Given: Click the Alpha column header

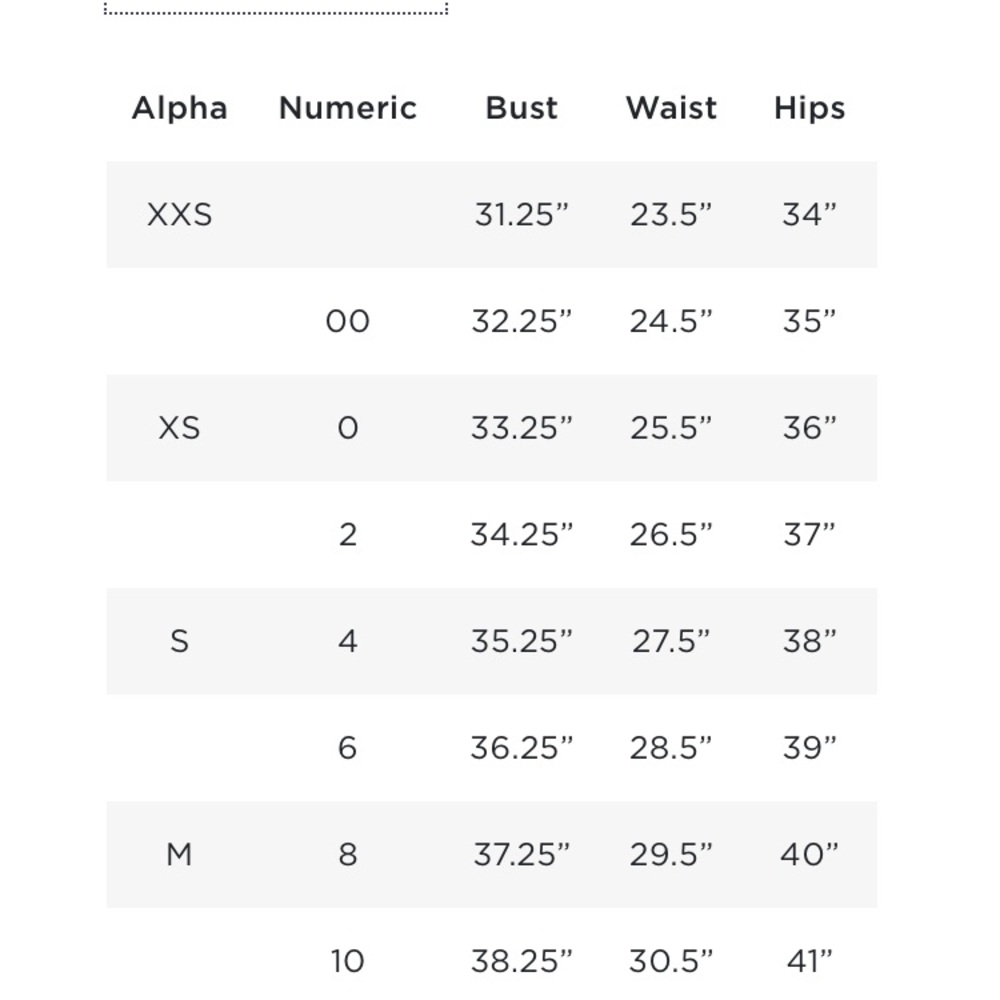Looking at the screenshot, I should tap(179, 108).
